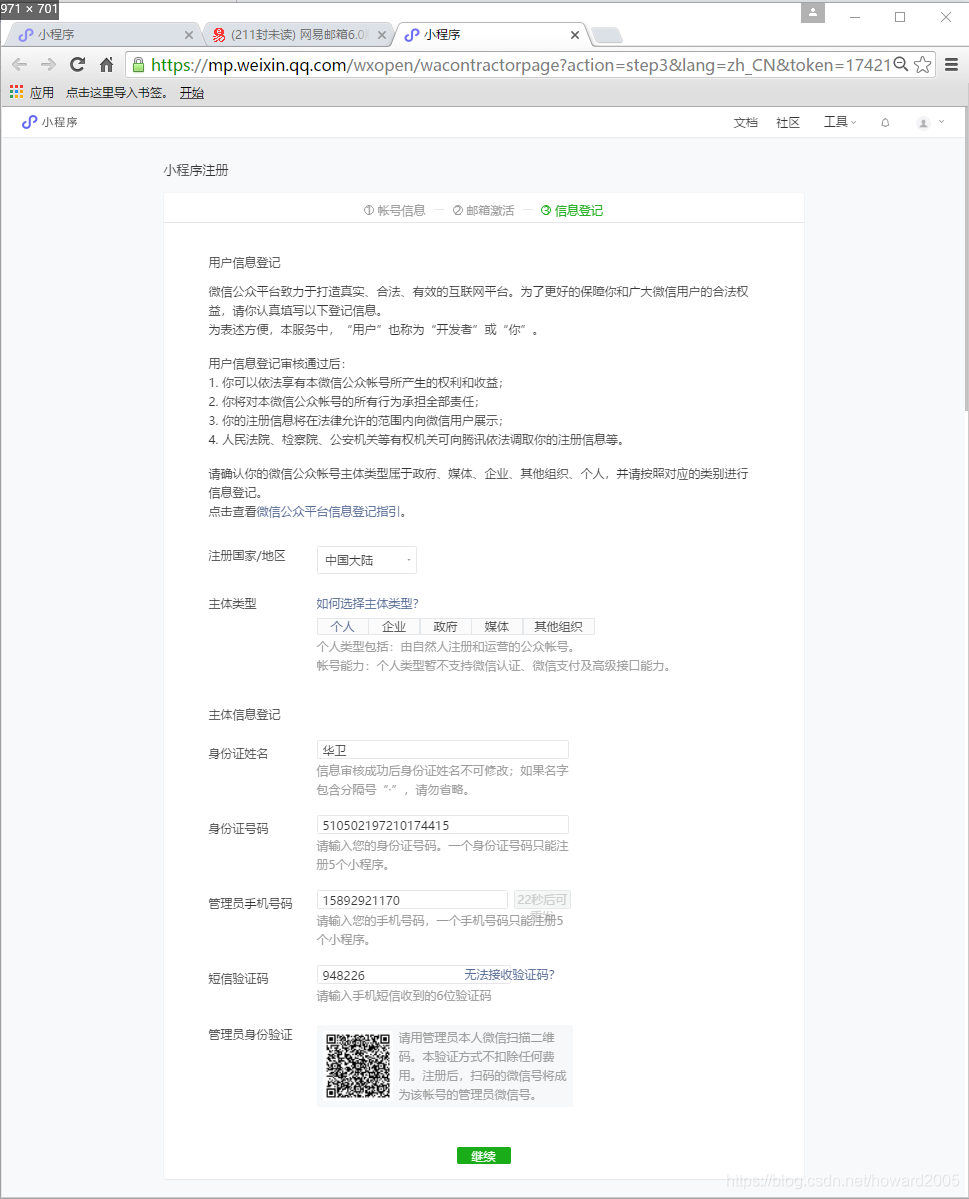The width and height of the screenshot is (969, 1199).
Task: Click the 身份证姓名 input field
Action: click(x=442, y=748)
